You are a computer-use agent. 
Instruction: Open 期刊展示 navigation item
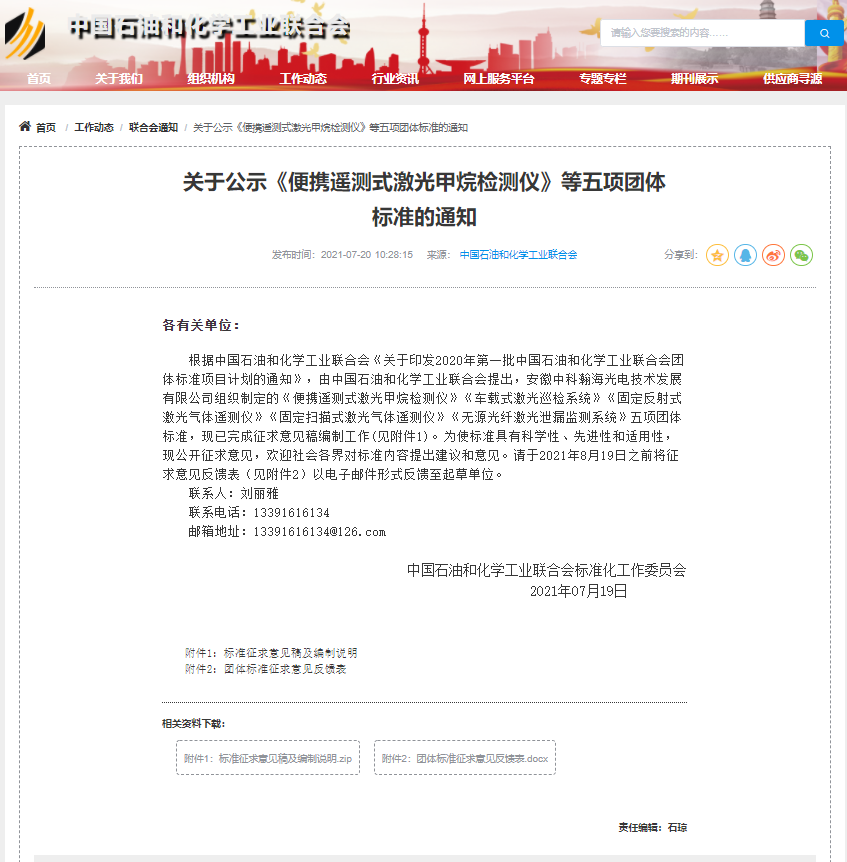[695, 79]
